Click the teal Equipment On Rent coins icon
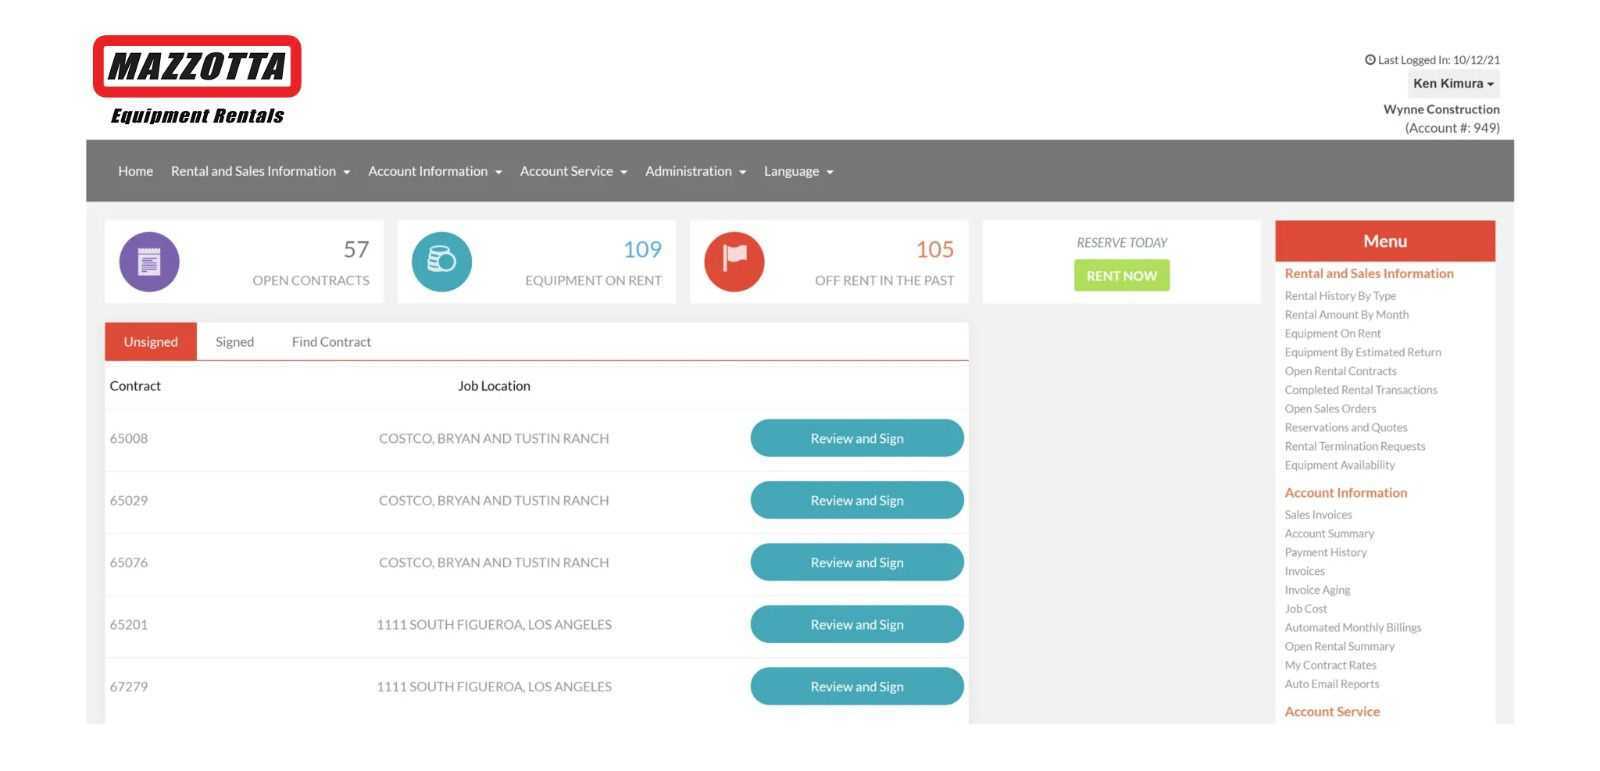This screenshot has width=1600, height=771. [x=441, y=262]
